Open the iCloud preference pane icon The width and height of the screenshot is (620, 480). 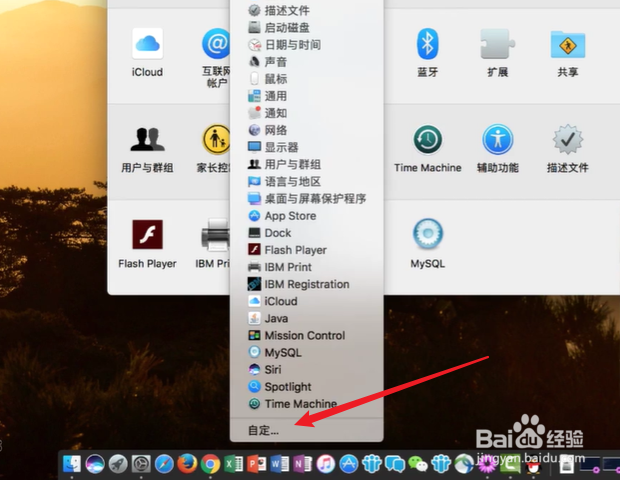point(147,44)
